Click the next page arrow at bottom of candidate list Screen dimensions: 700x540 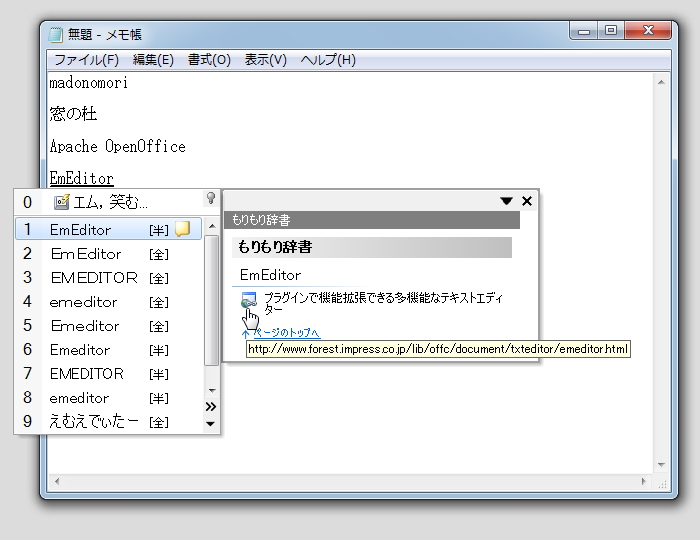pos(211,424)
